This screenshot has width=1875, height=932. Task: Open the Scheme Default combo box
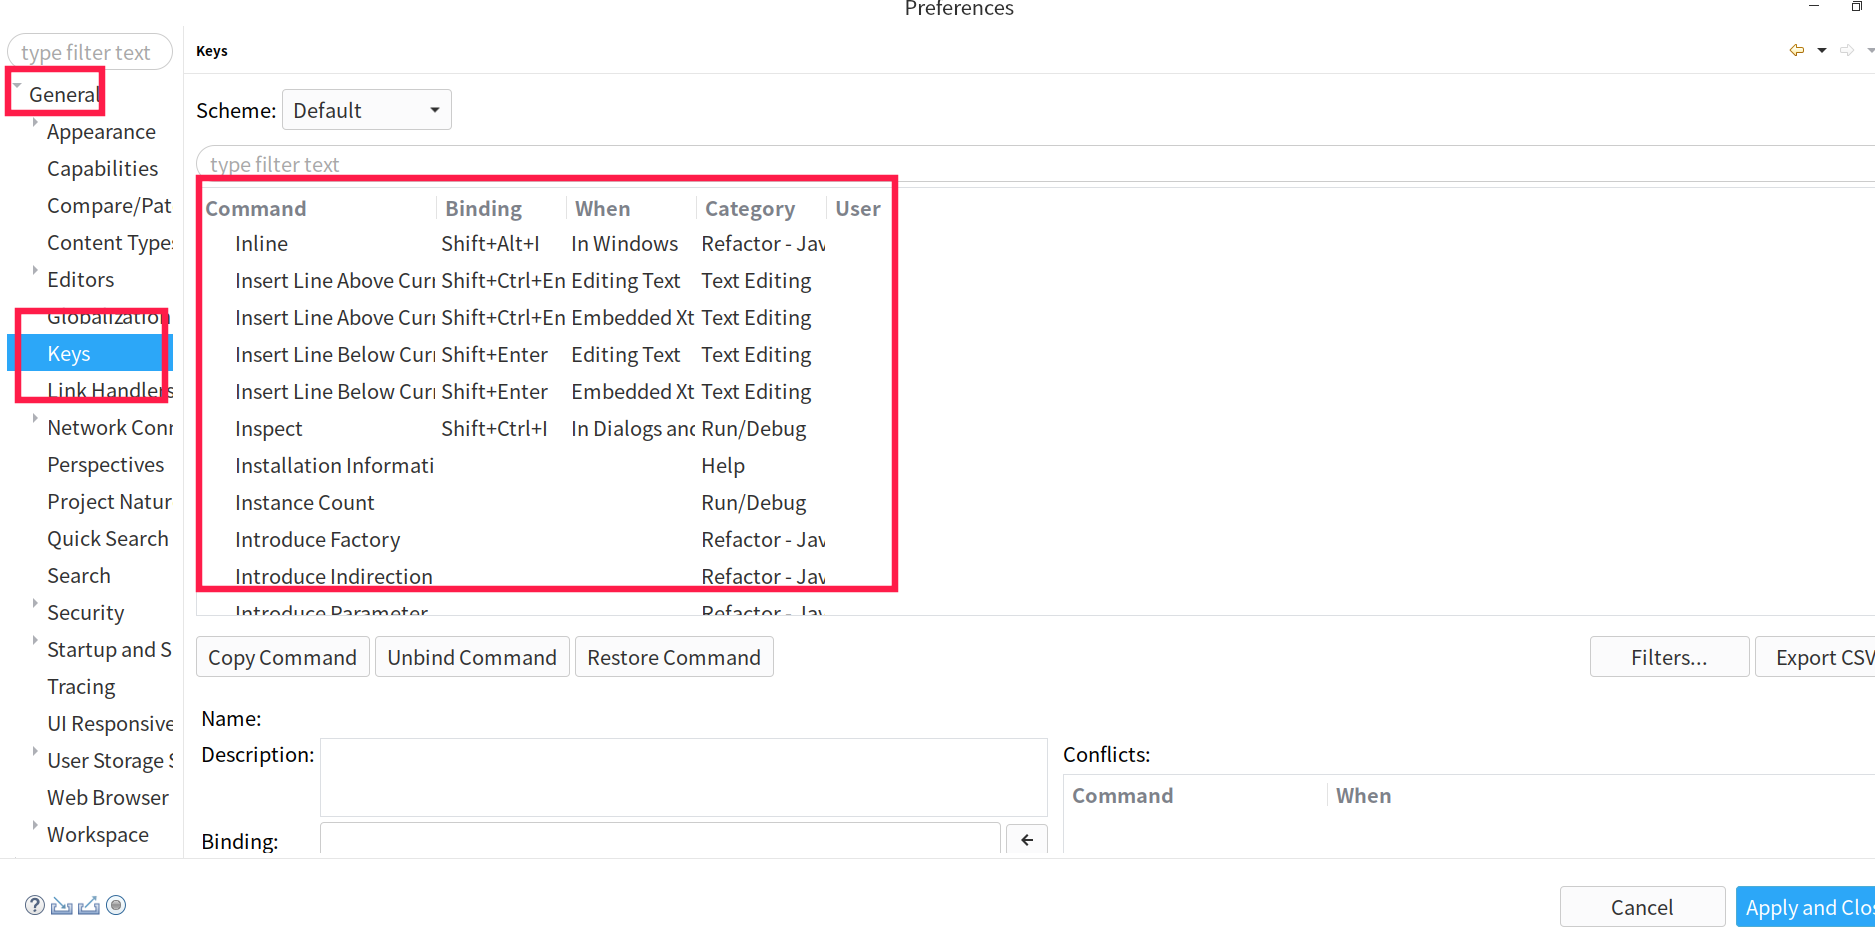tap(367, 110)
